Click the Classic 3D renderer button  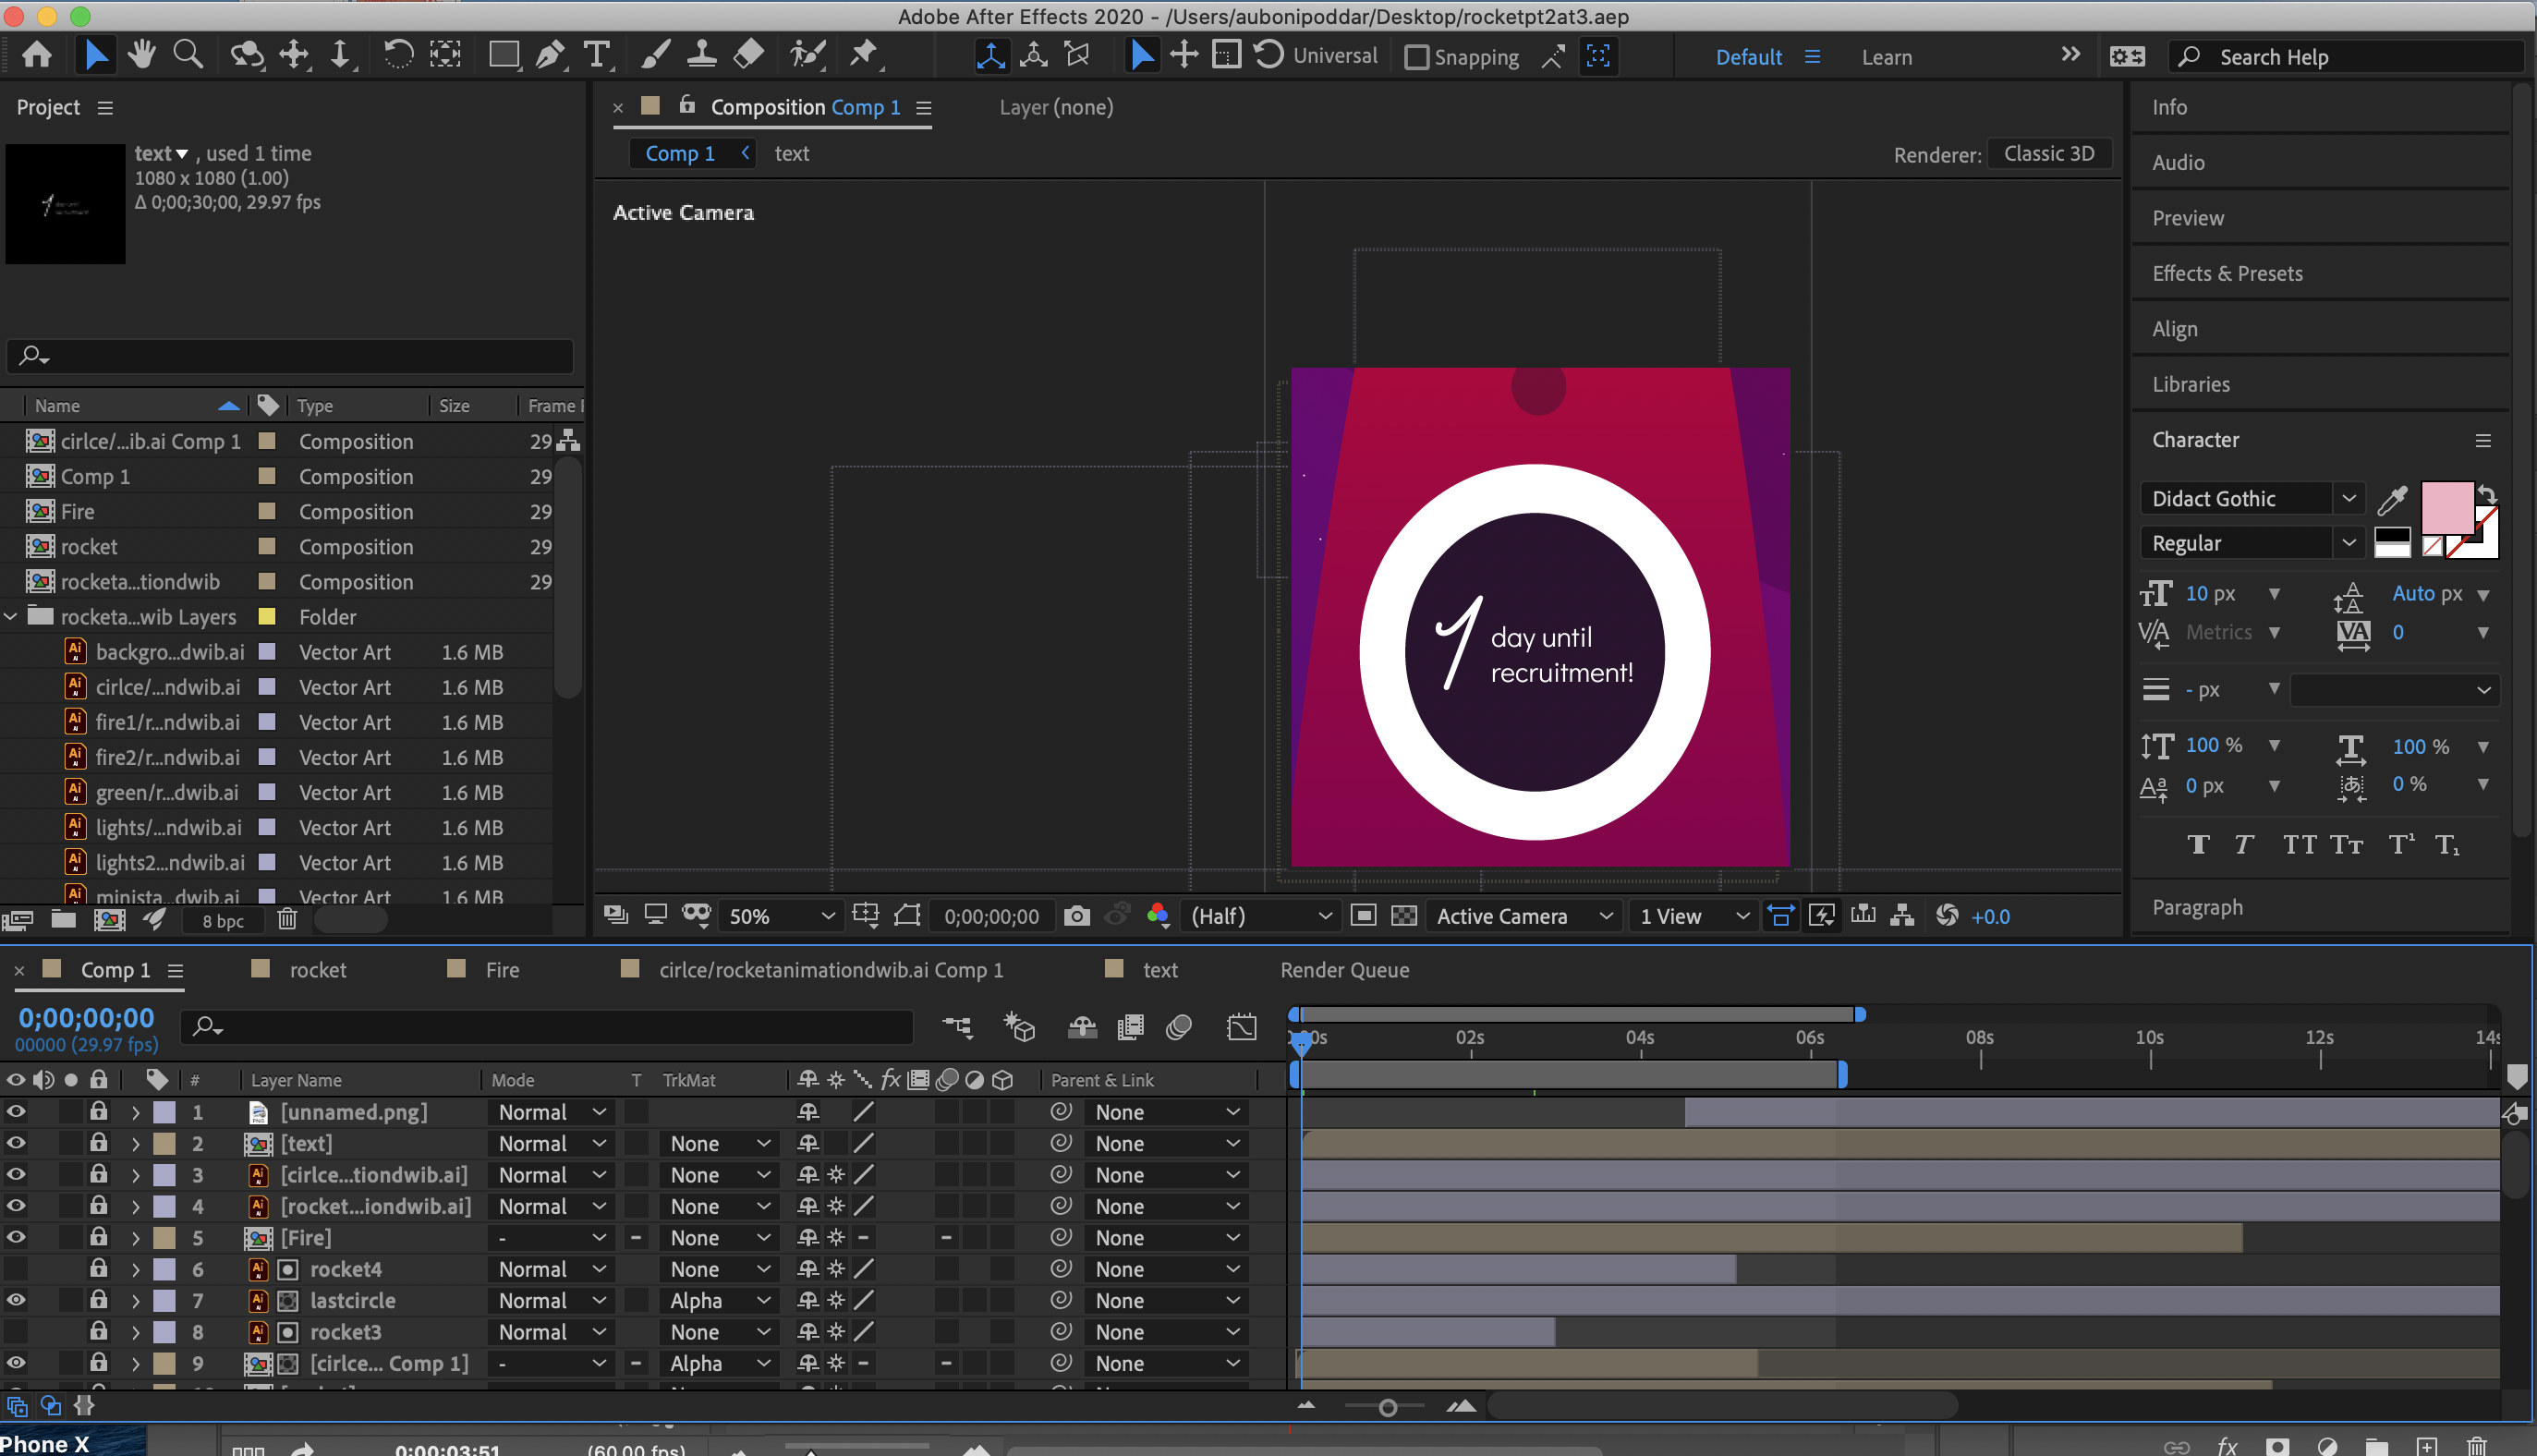2049,153
